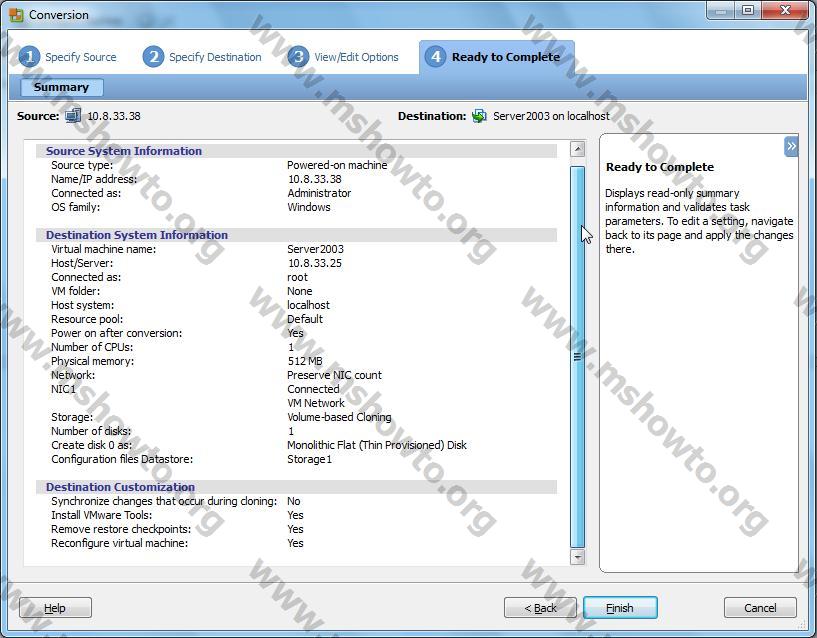Click the 'NIC1' row label
Image resolution: width=817 pixels, height=638 pixels.
63,389
